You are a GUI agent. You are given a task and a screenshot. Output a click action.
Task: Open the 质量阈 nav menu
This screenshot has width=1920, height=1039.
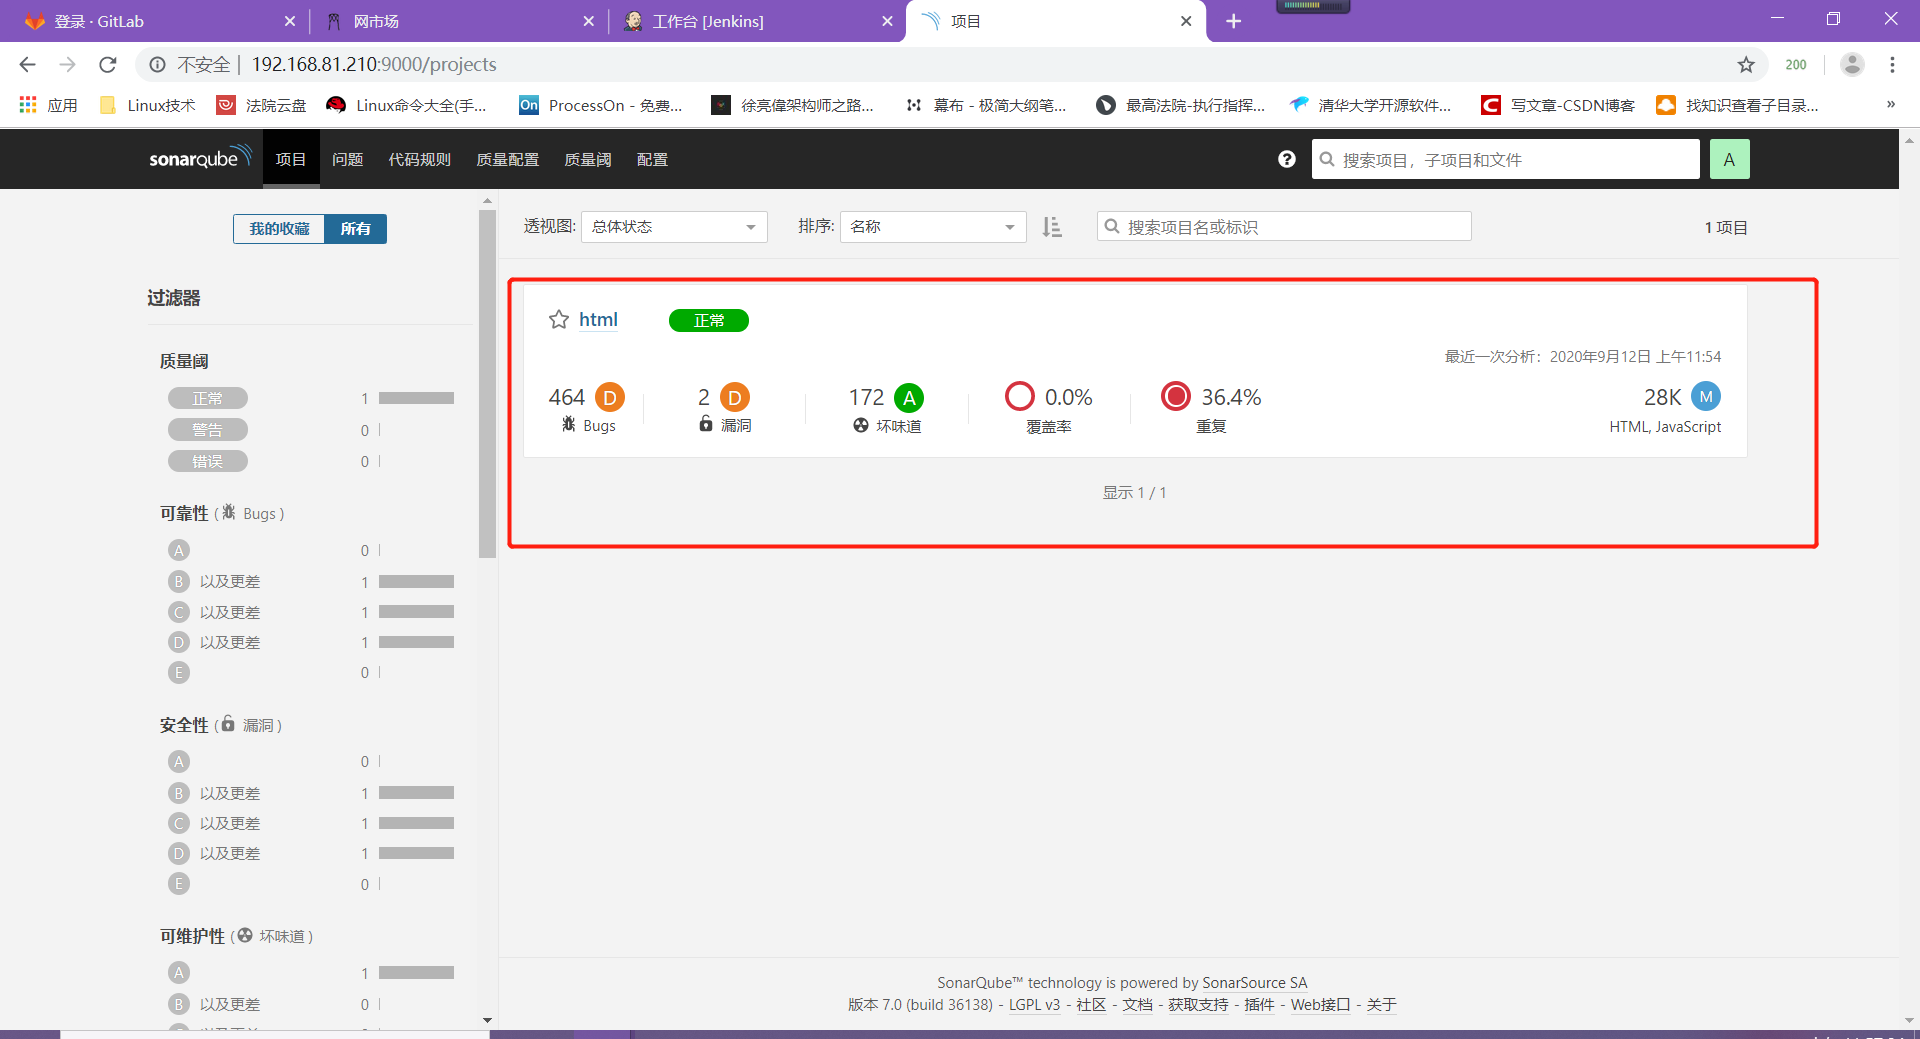tap(588, 159)
